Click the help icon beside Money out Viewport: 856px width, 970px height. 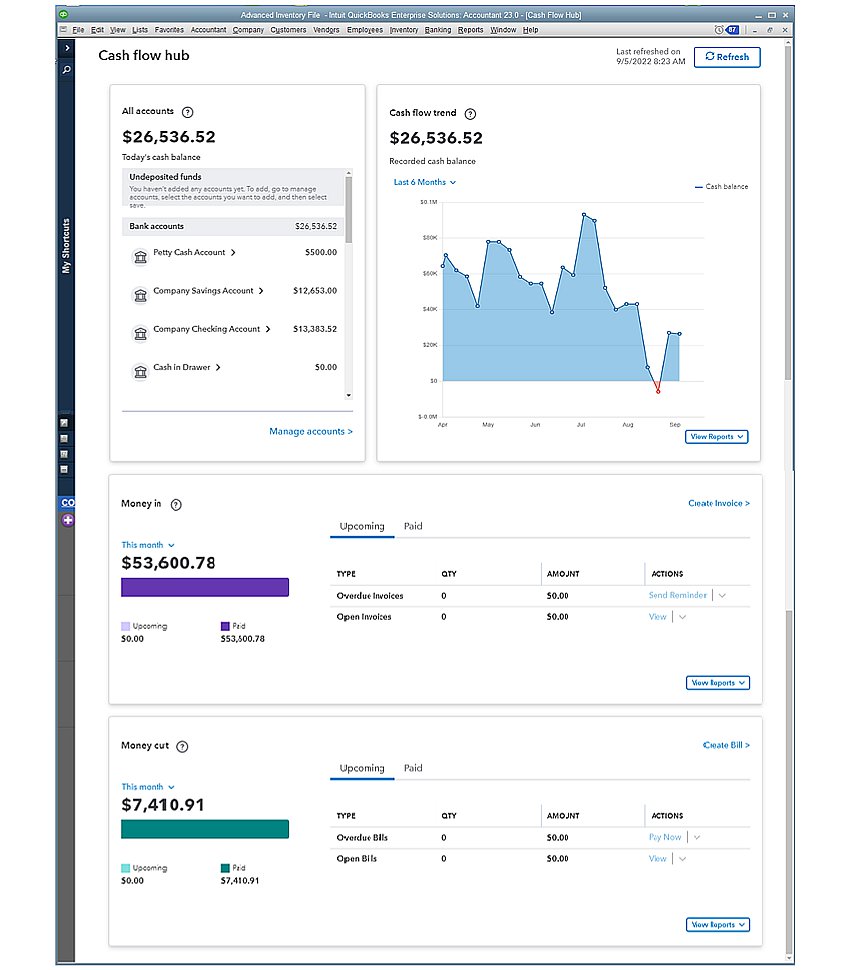[182, 746]
